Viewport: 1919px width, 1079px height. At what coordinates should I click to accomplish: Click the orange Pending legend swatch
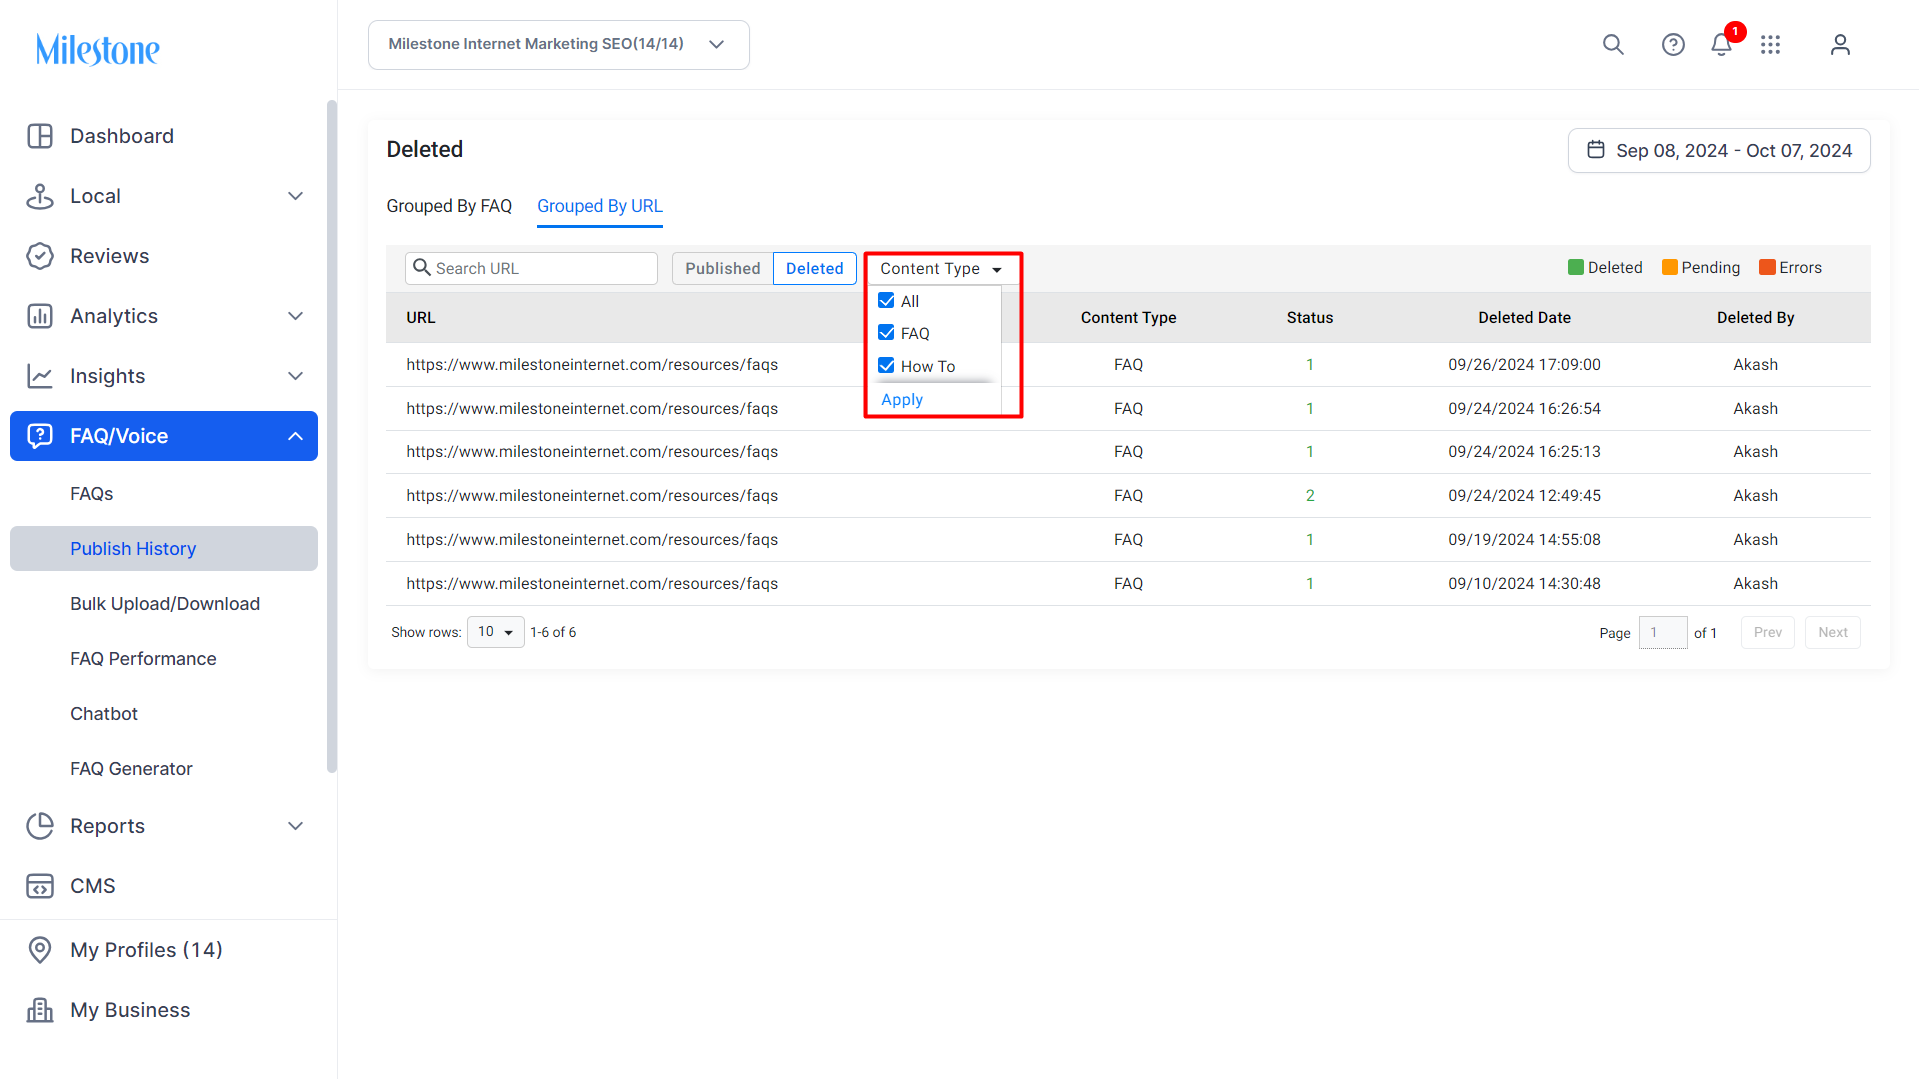[x=1670, y=268]
